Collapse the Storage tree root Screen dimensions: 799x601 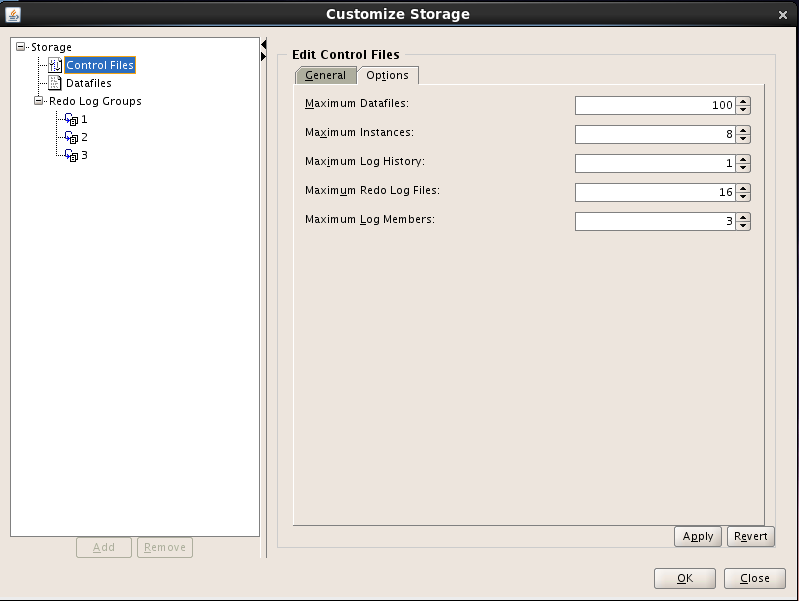click(20, 47)
